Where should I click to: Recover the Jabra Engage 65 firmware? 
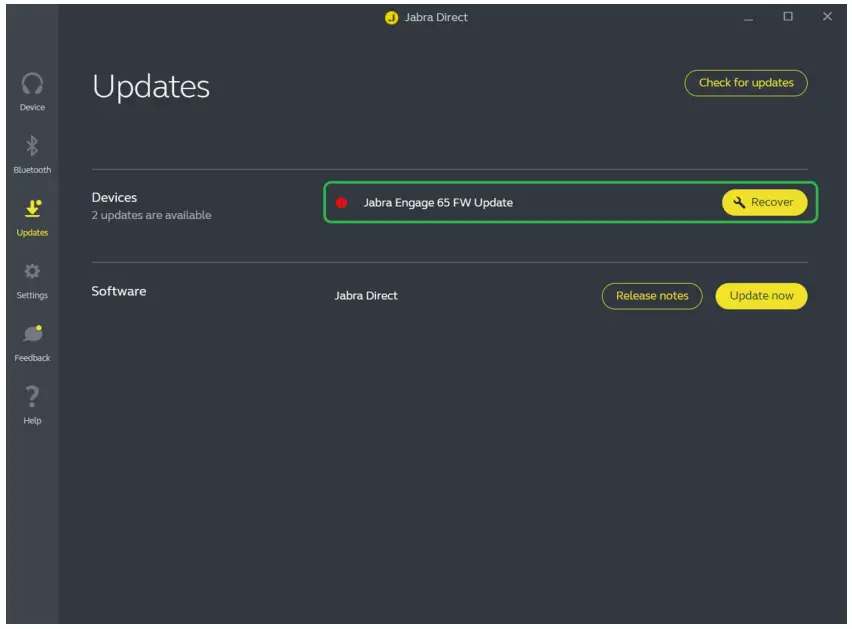[764, 202]
